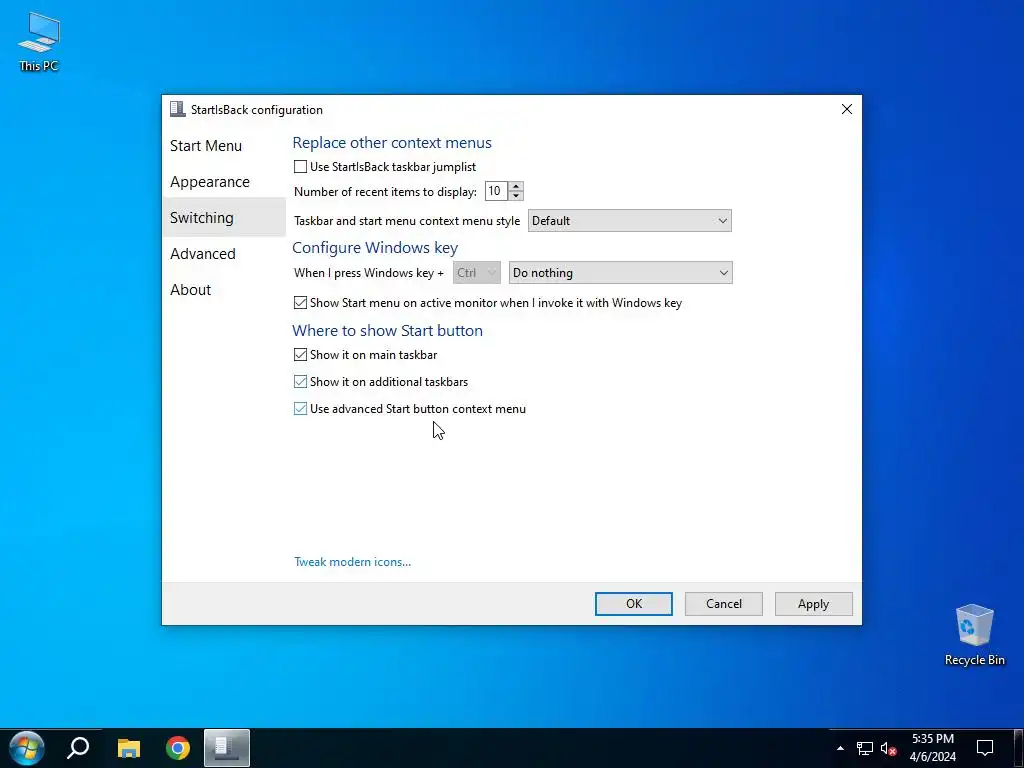Screen dimensions: 1024x768
Task: Open the About section
Action: [x=223, y=289]
